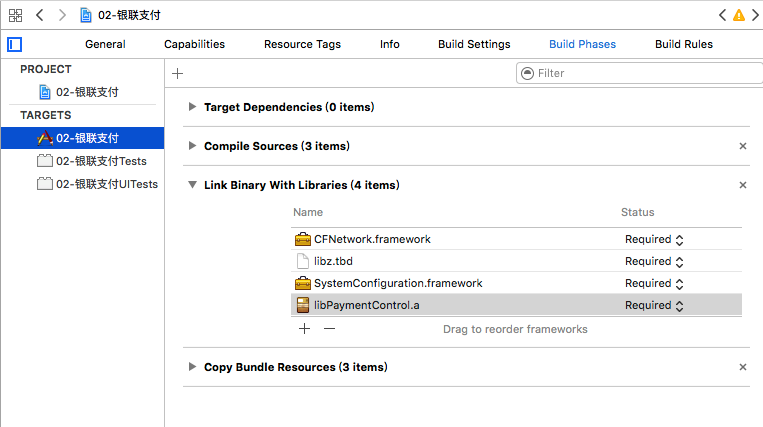The height and width of the screenshot is (427, 763).
Task: Click the yellow warning triangle icon
Action: 739,16
